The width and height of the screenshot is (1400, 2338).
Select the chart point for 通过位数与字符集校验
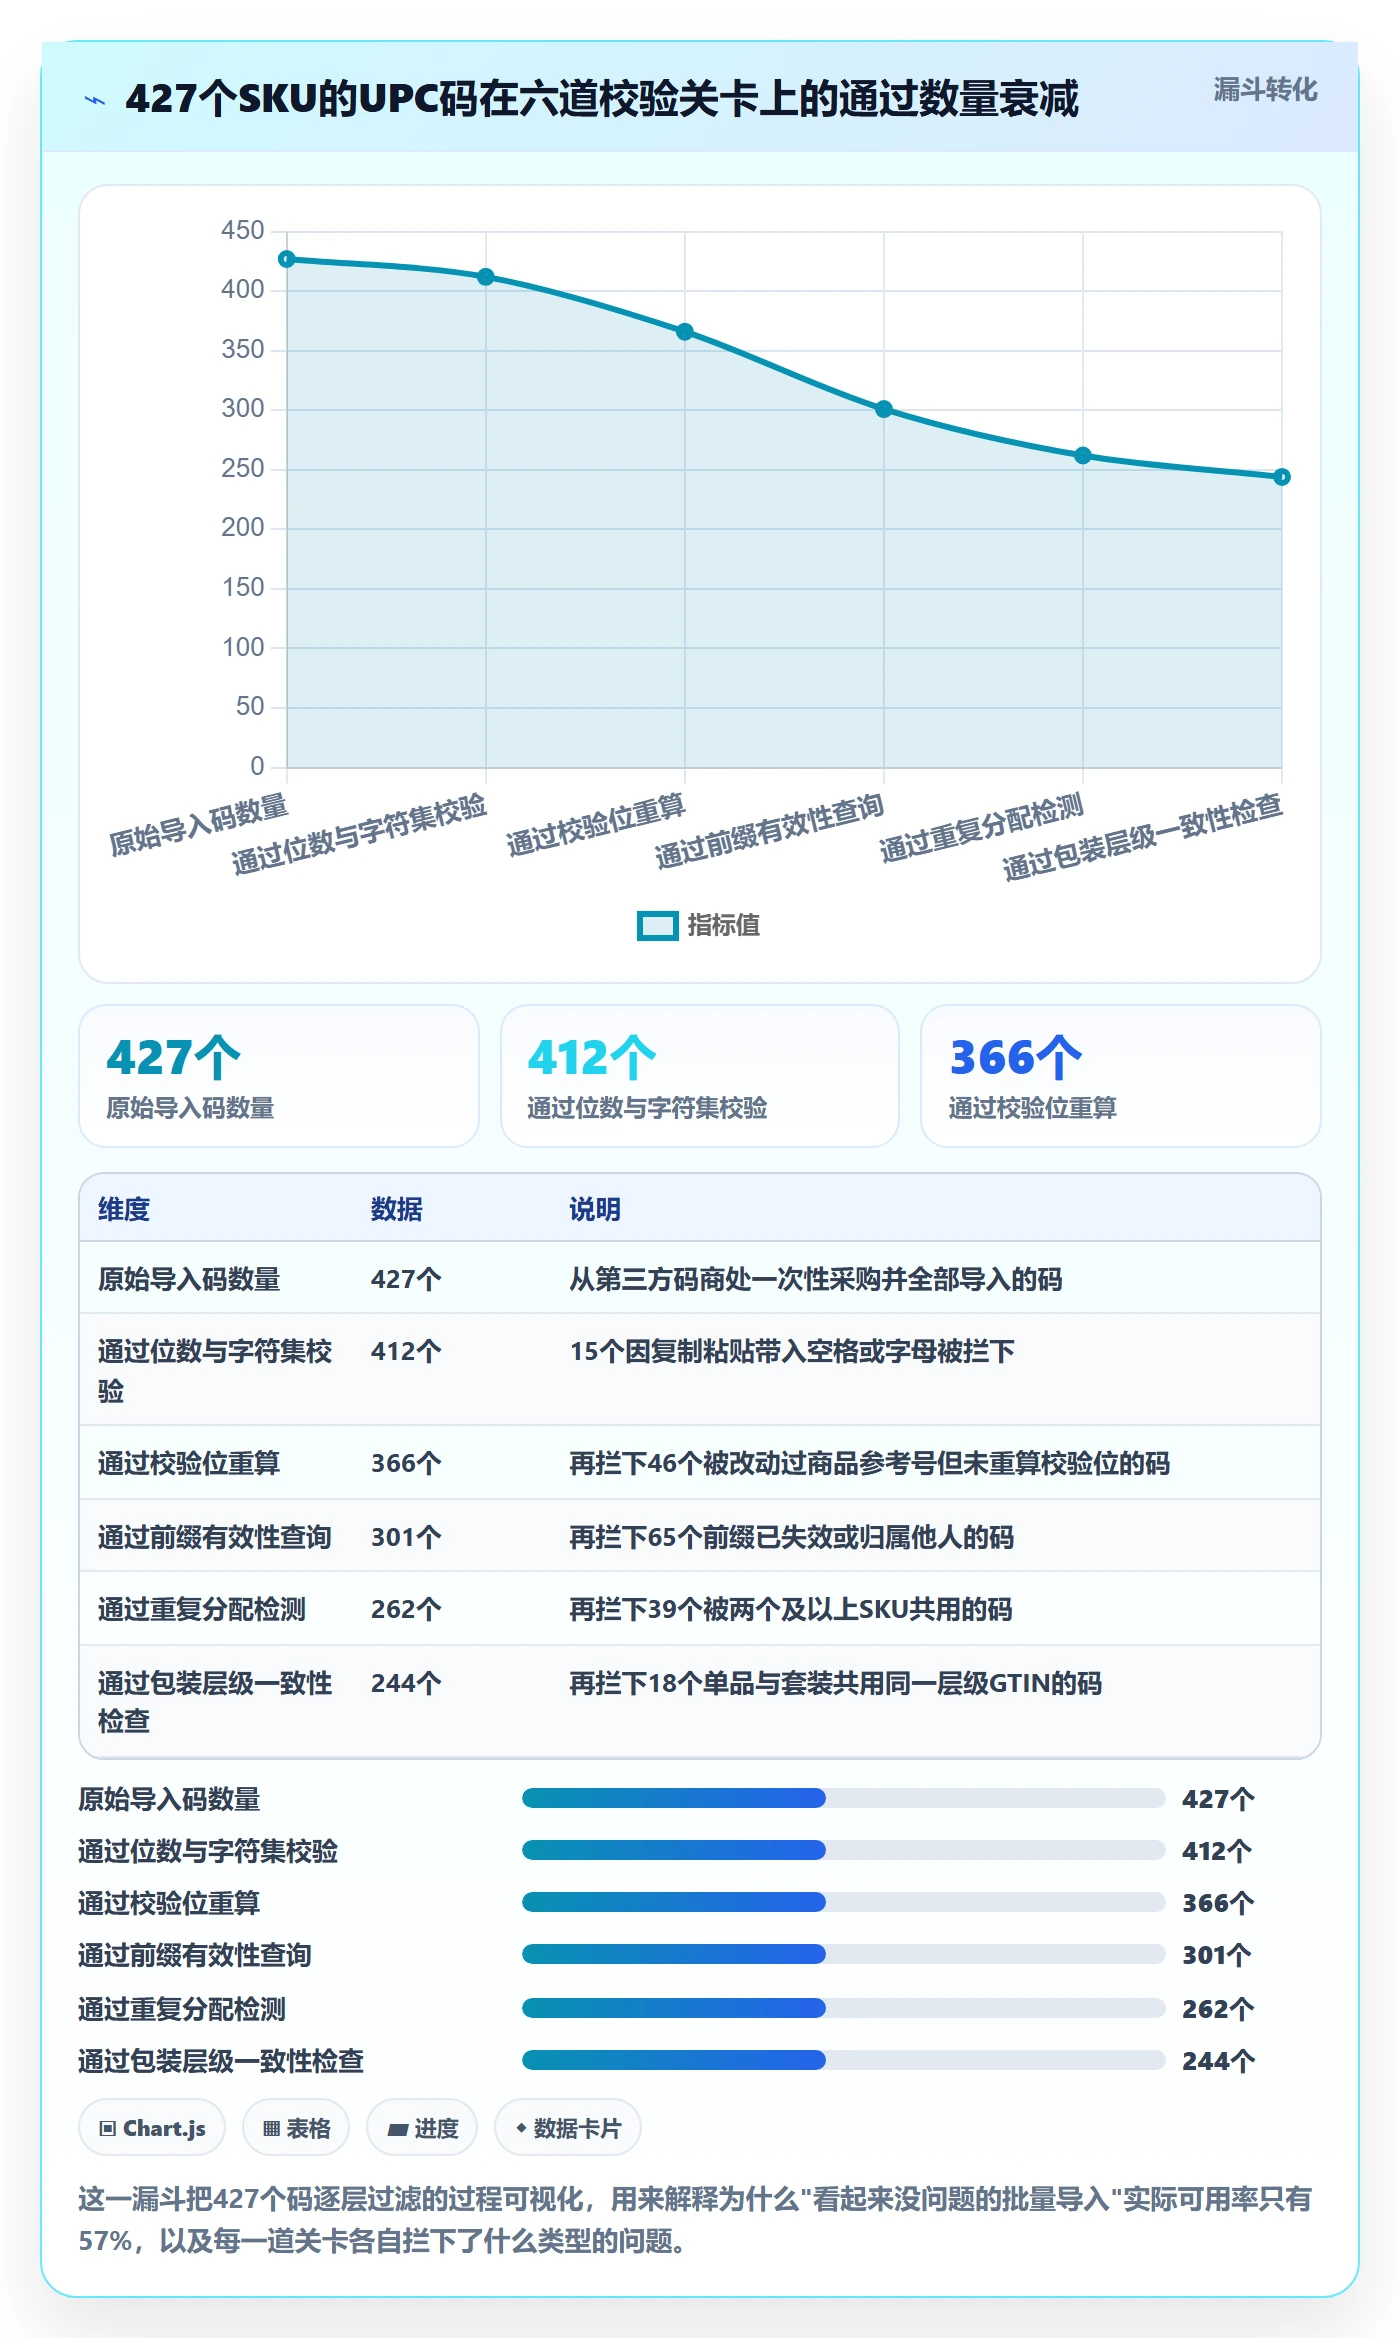pyautogui.click(x=486, y=277)
